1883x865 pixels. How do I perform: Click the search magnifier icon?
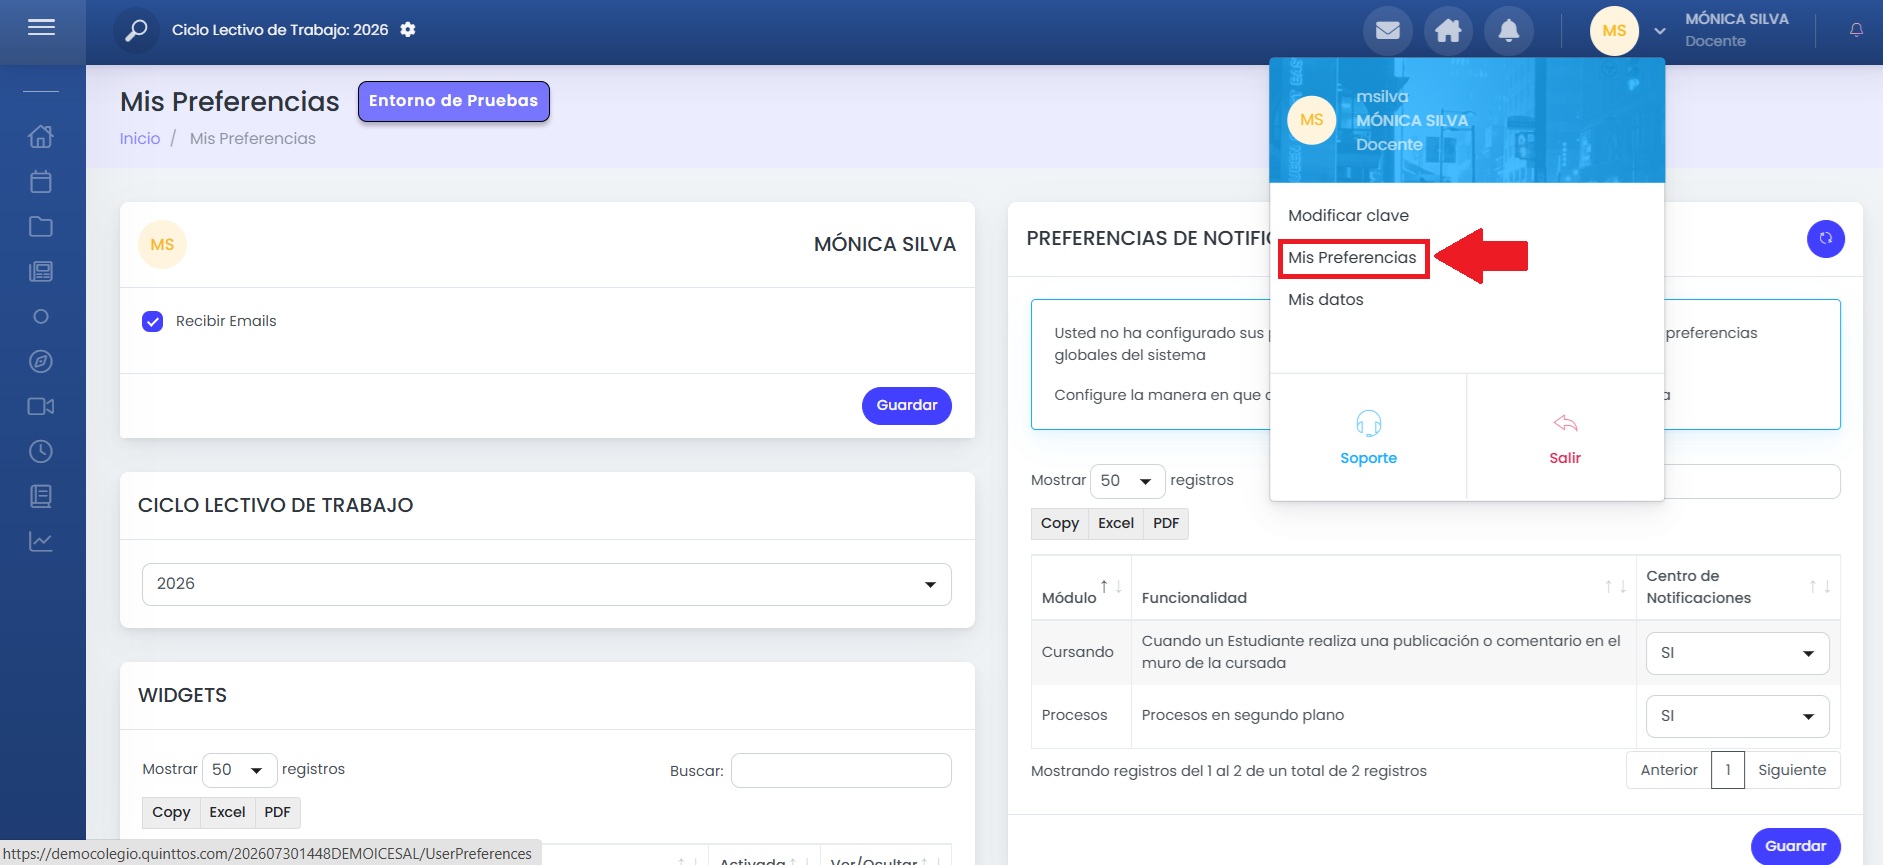136,31
